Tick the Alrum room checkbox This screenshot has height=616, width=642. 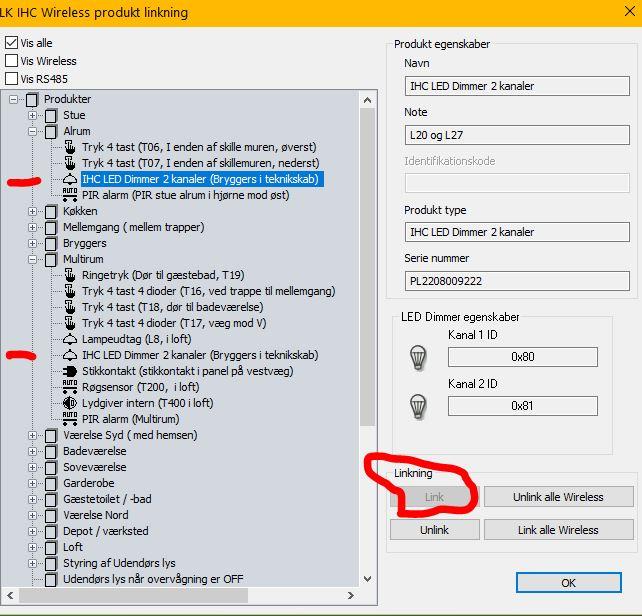point(51,131)
